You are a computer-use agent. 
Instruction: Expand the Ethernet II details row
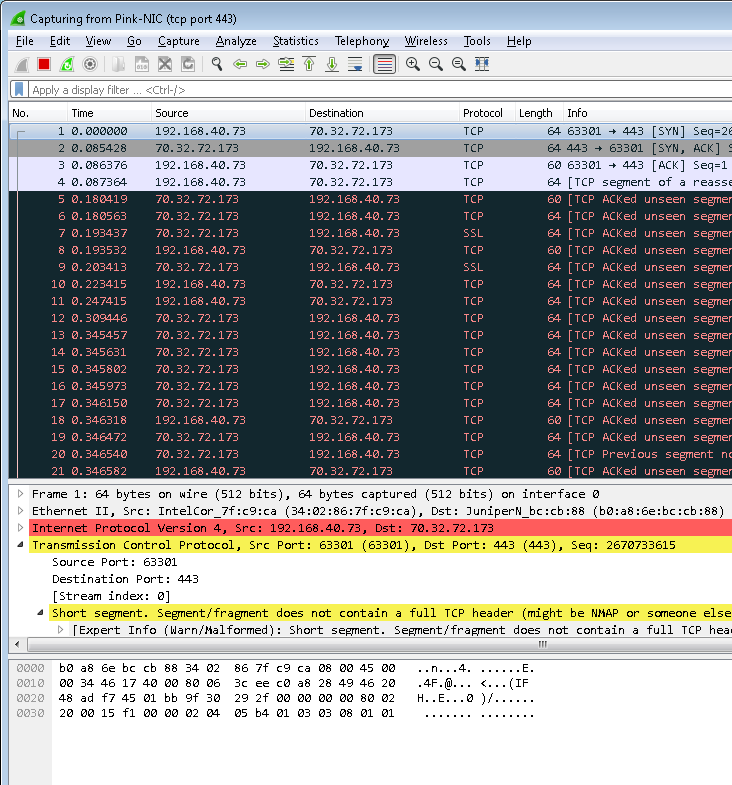coord(21,511)
